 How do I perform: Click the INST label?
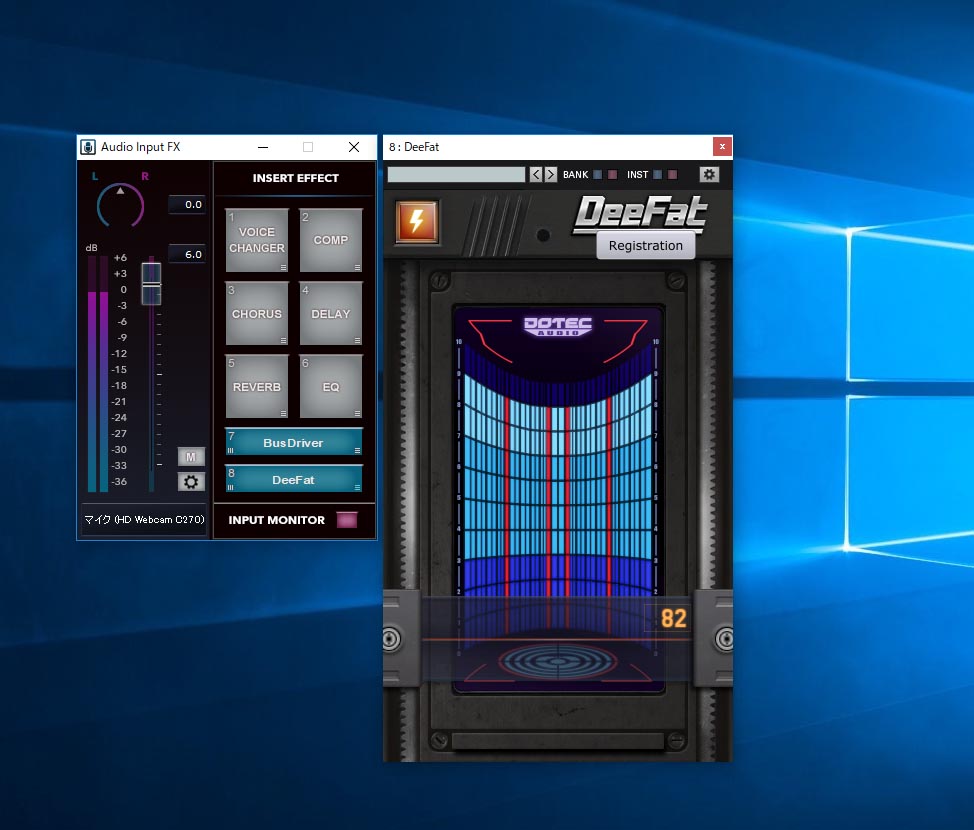coord(637,175)
